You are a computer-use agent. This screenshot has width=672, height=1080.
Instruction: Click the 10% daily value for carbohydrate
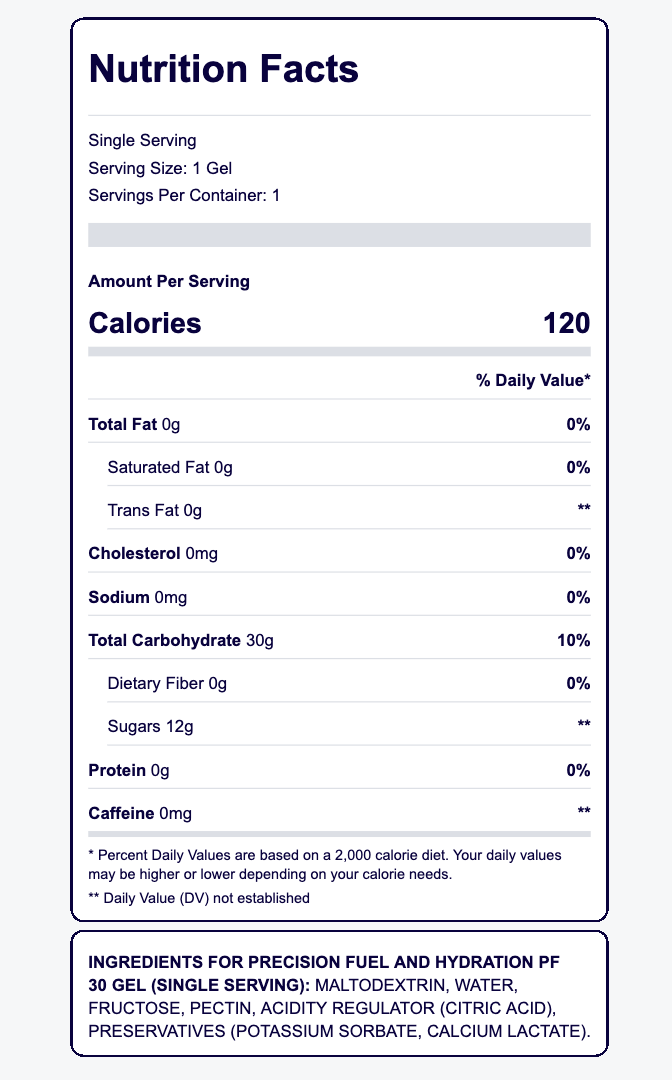tap(574, 641)
